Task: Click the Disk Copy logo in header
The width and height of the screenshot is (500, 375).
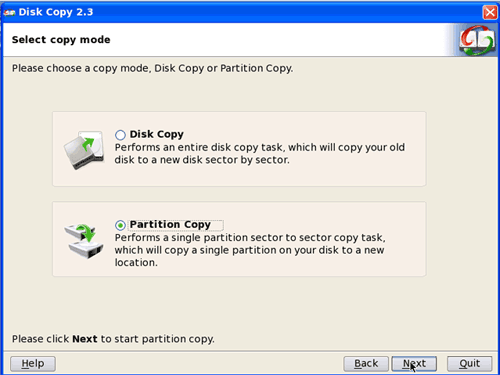Action: [x=477, y=40]
